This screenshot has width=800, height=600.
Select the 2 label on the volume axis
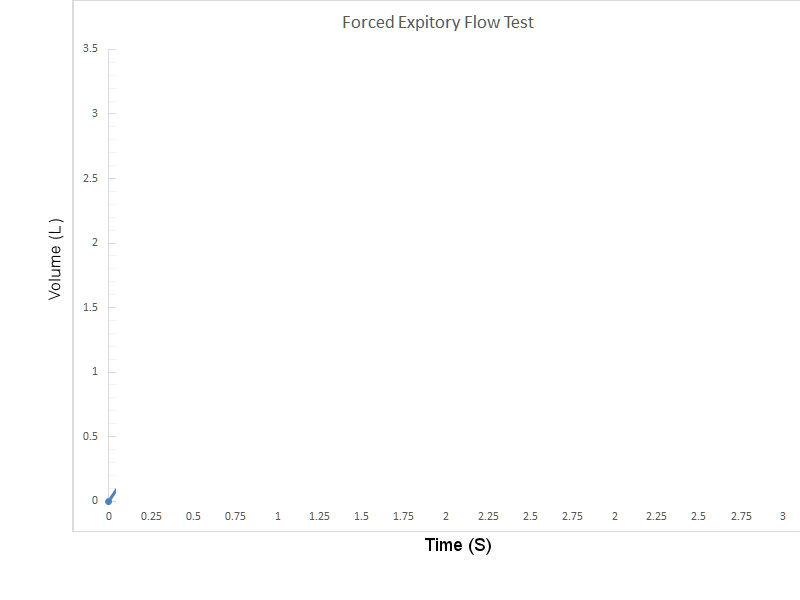(x=94, y=242)
